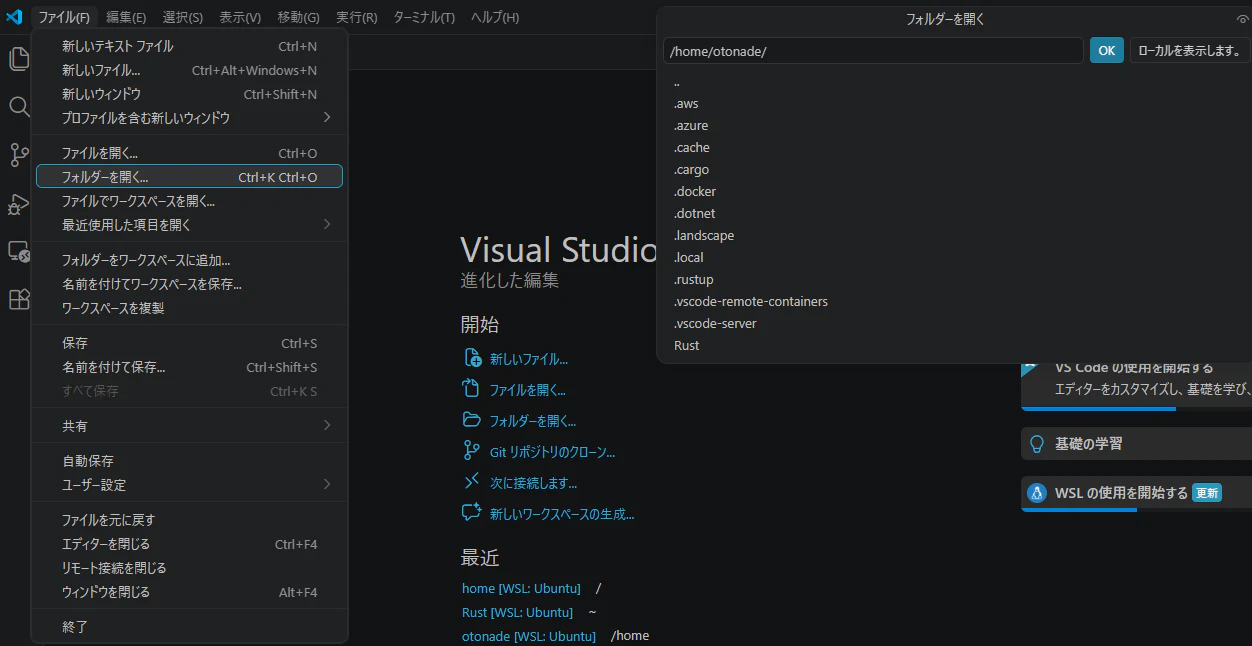Select 新しいウィンドウ menu entry

pos(190,94)
